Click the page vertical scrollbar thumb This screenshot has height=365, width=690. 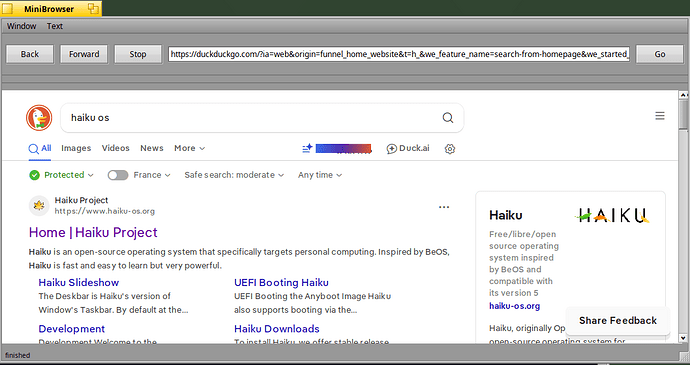(683, 114)
